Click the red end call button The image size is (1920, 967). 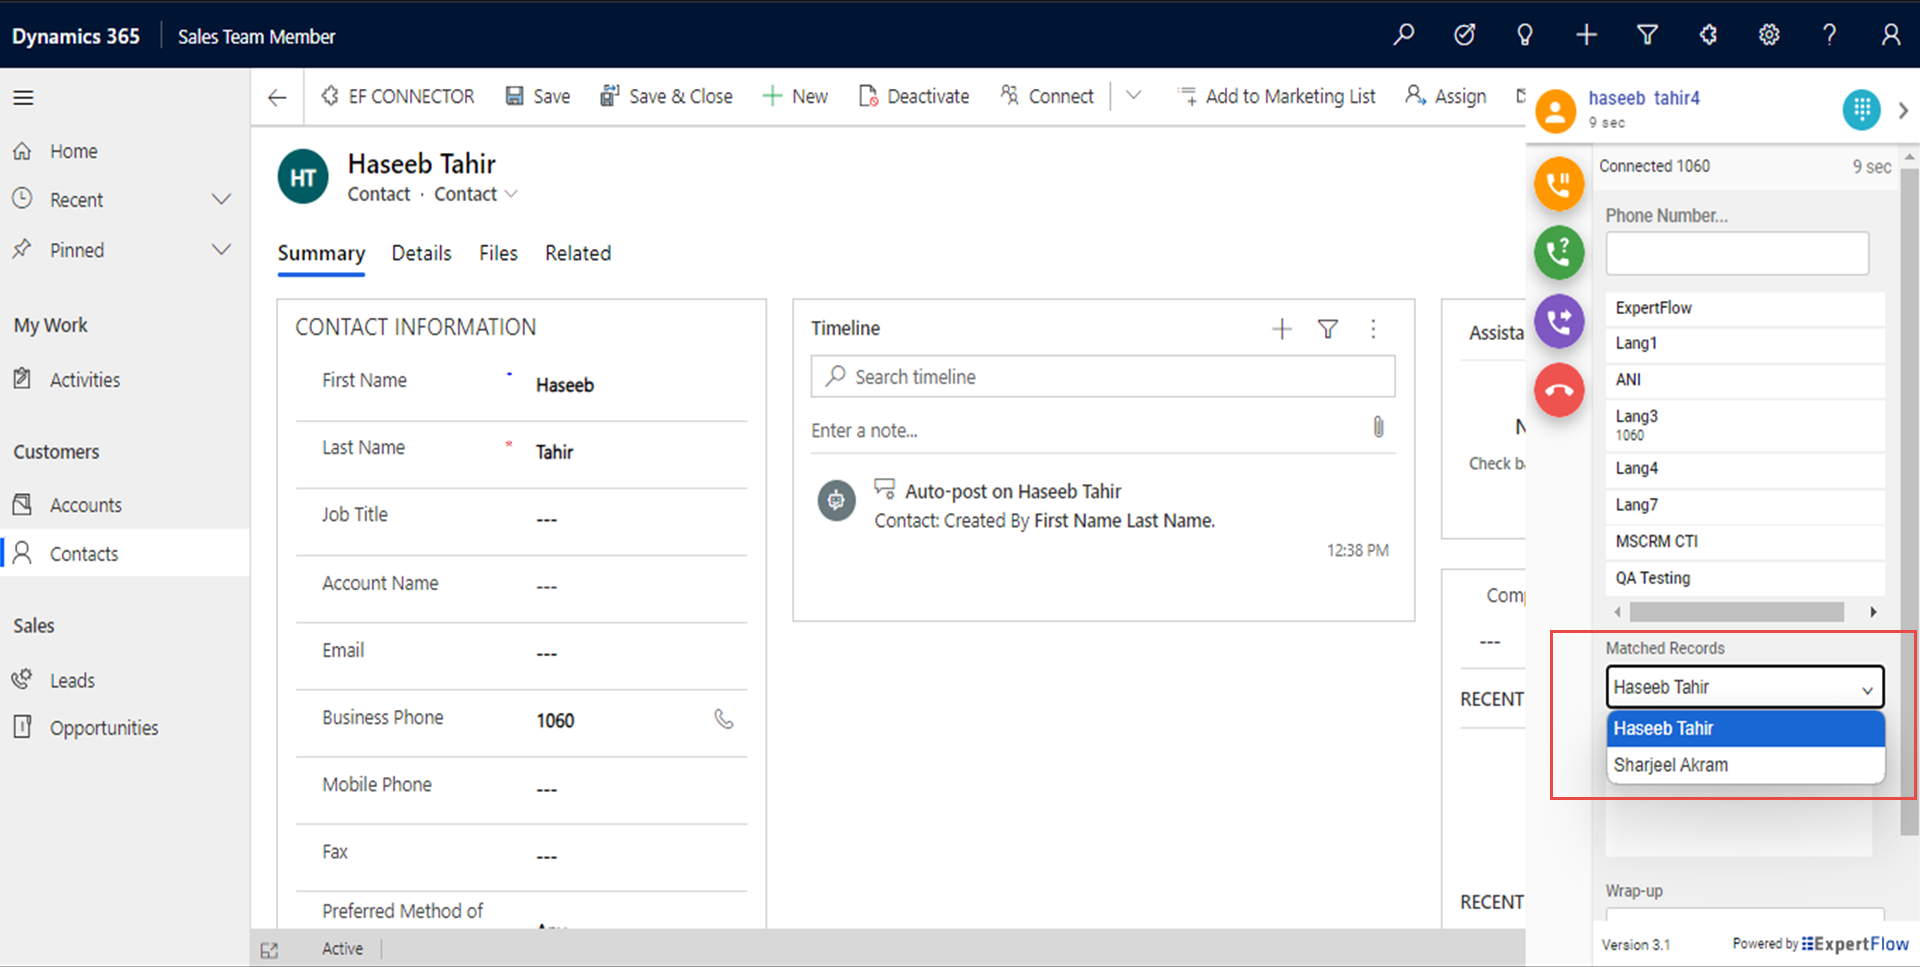(1558, 390)
